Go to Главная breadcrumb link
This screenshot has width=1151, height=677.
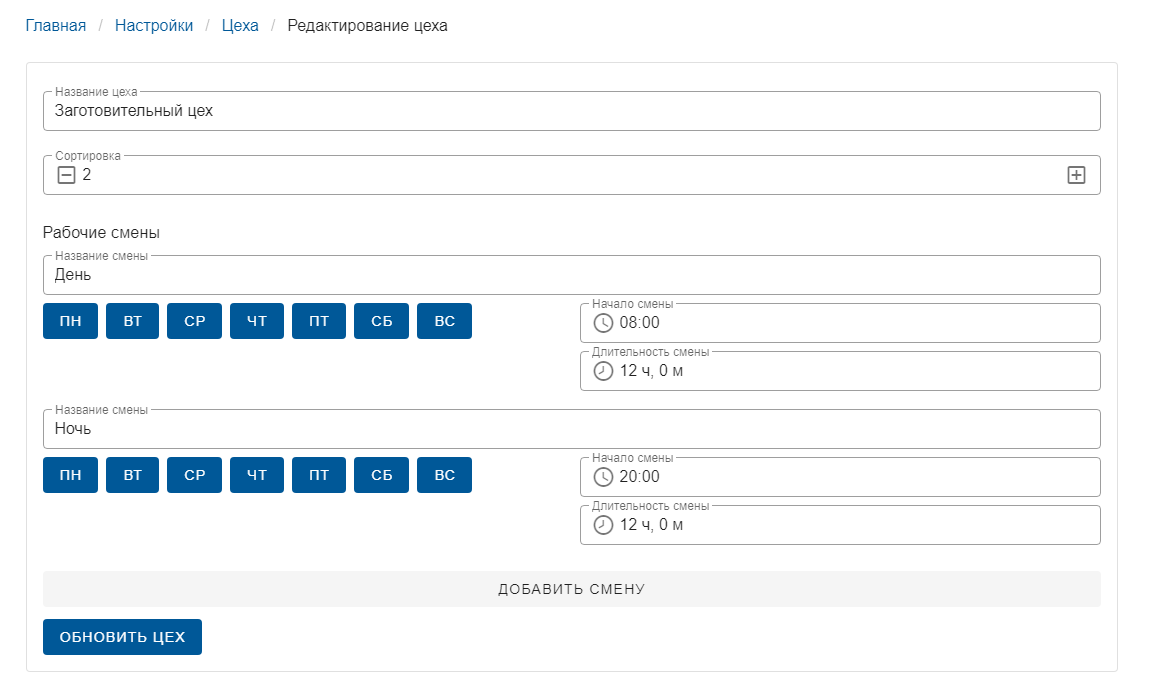[x=56, y=26]
